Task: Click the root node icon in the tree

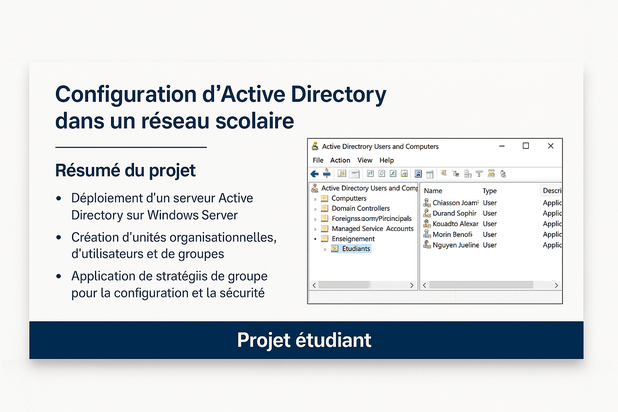Action: (x=315, y=188)
